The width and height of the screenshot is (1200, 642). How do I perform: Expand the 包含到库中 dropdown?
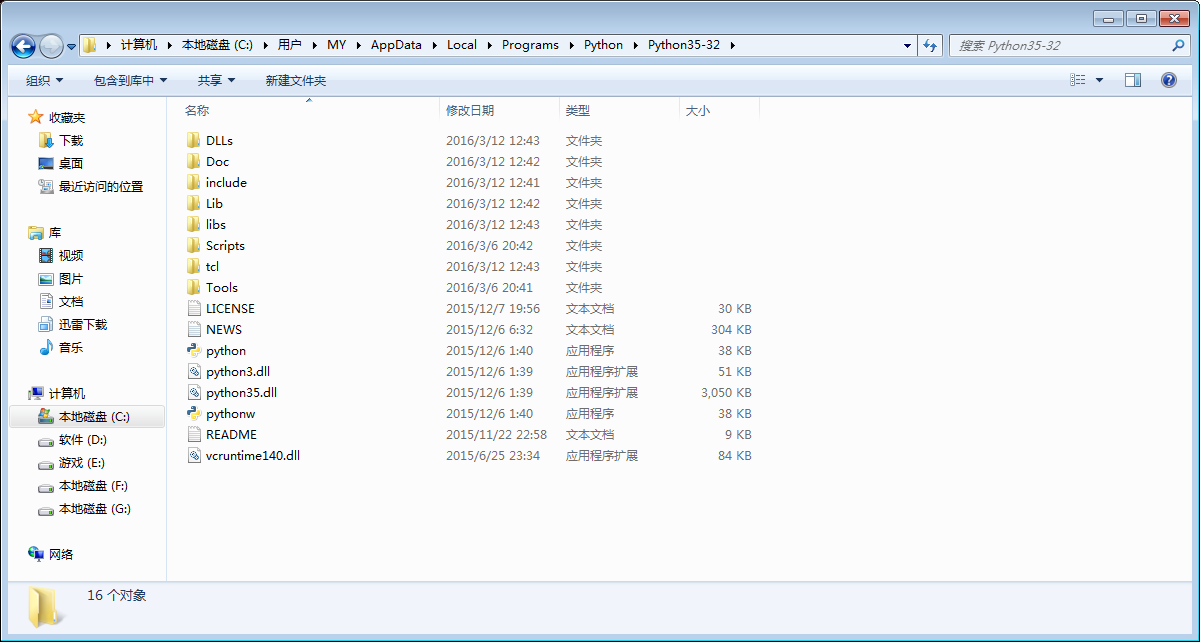tap(130, 80)
